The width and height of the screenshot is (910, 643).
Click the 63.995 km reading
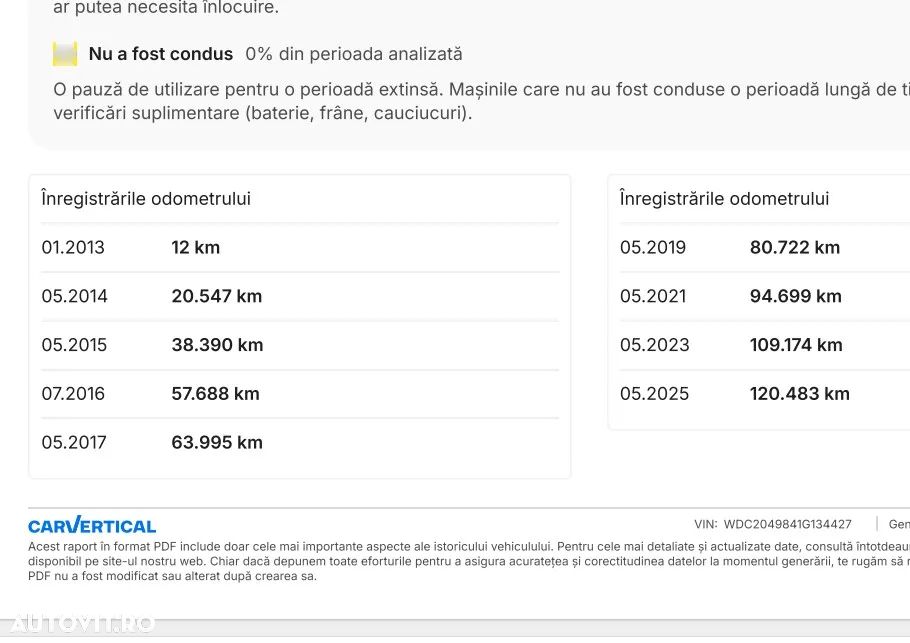click(217, 442)
